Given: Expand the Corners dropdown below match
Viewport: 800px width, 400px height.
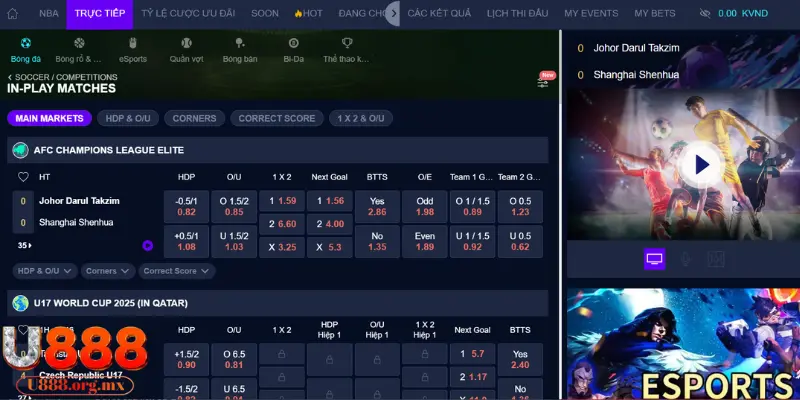Looking at the screenshot, I should (x=107, y=271).
